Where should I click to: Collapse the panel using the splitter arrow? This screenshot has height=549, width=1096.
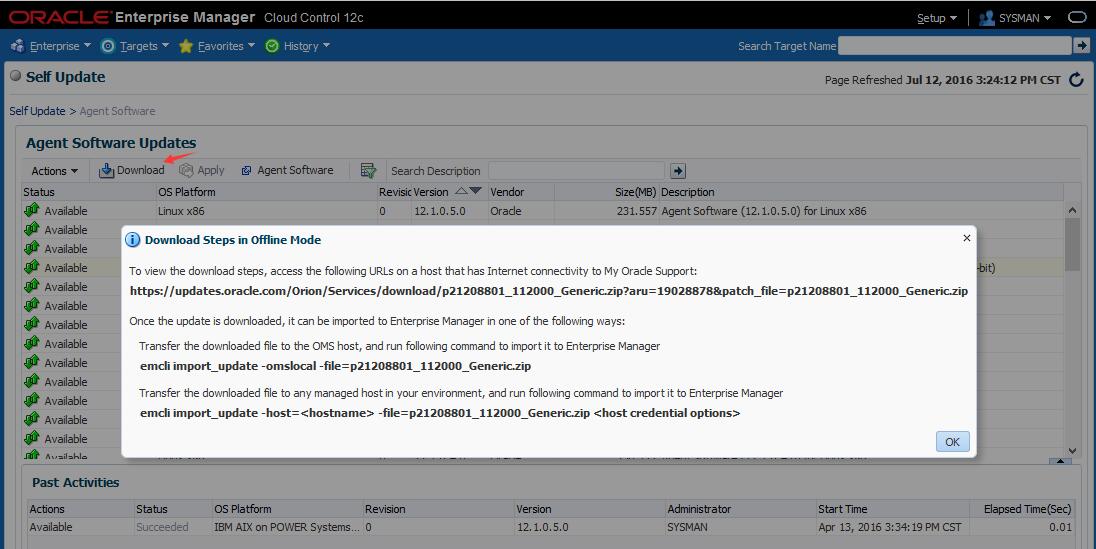[x=1060, y=461]
